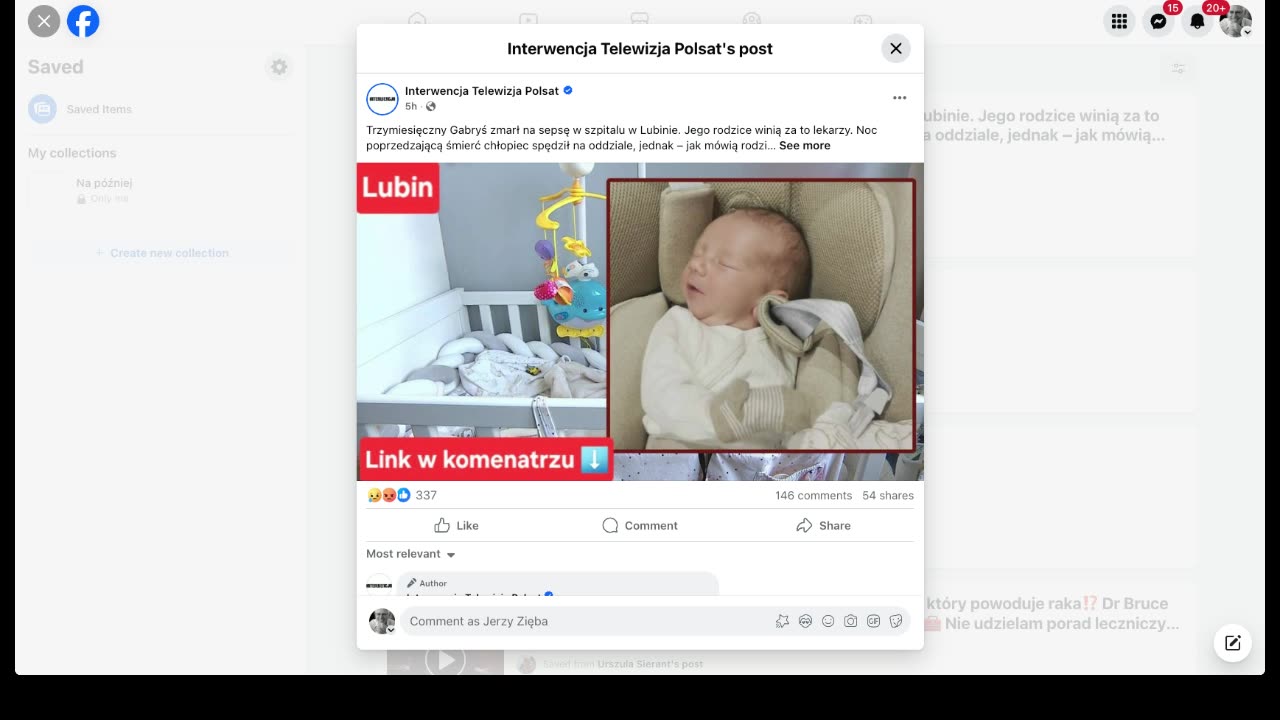The height and width of the screenshot is (720, 1280).
Task: Open the account profile menu
Action: click(1236, 21)
